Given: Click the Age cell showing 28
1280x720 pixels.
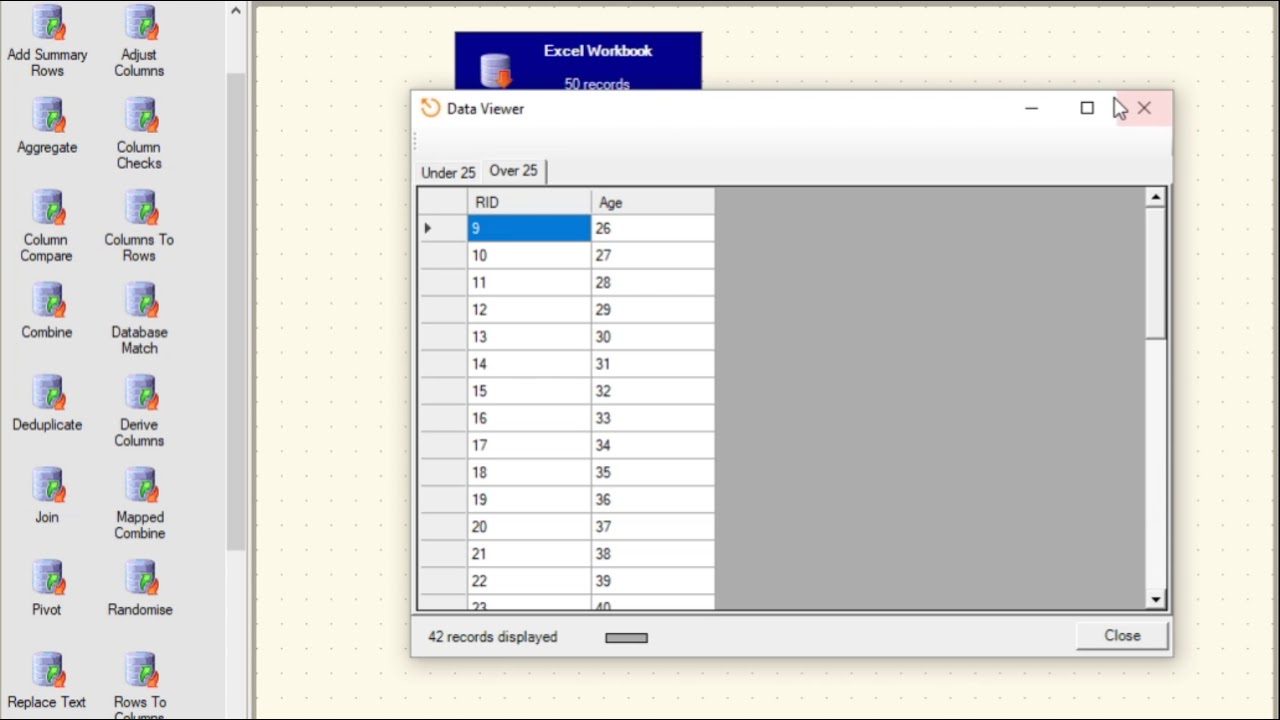Looking at the screenshot, I should (x=653, y=282).
